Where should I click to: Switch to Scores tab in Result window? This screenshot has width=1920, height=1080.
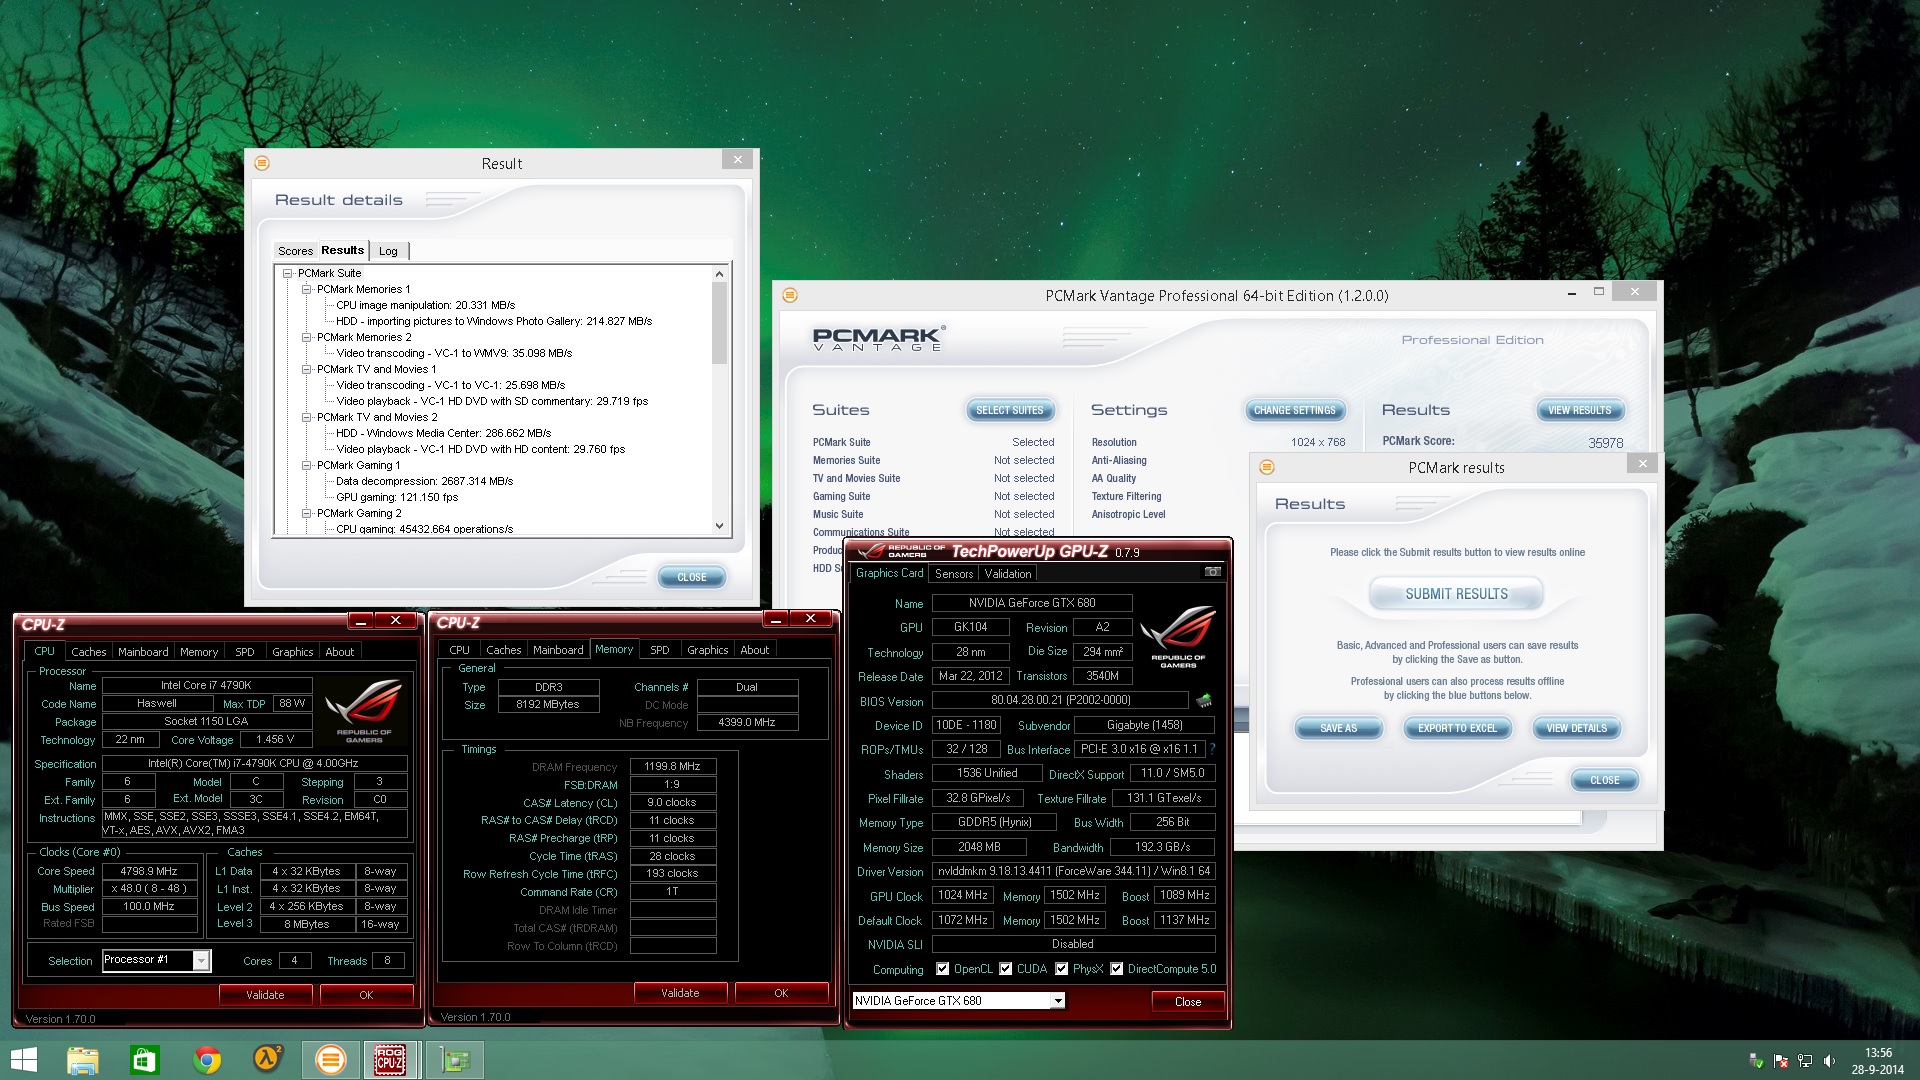[295, 251]
